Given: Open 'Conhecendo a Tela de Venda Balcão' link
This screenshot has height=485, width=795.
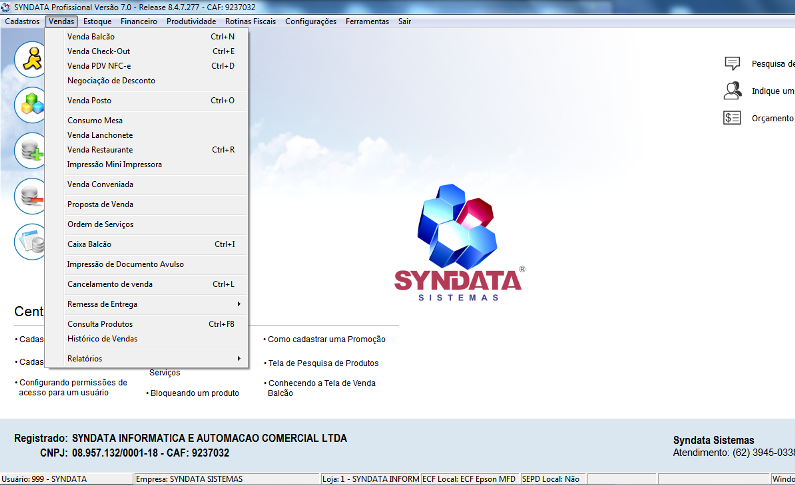Looking at the screenshot, I should 321,388.
